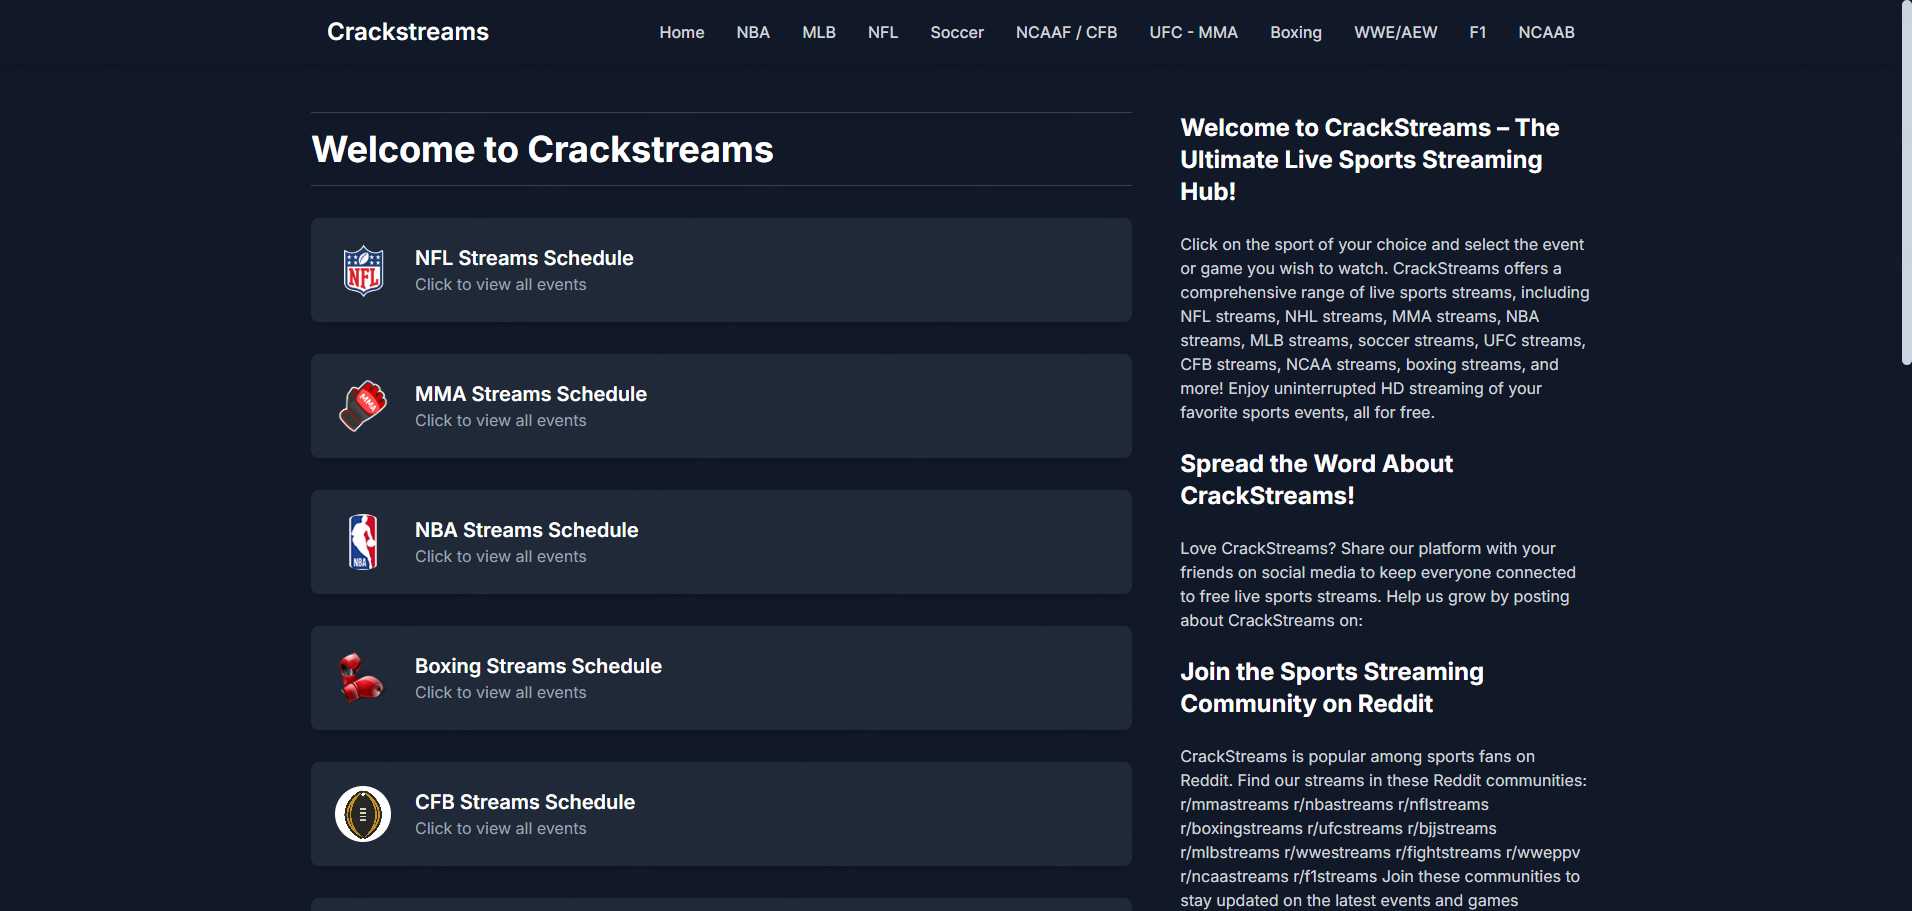Image resolution: width=1912 pixels, height=911 pixels.
Task: Click the red boxing gloves icon
Action: (x=361, y=678)
